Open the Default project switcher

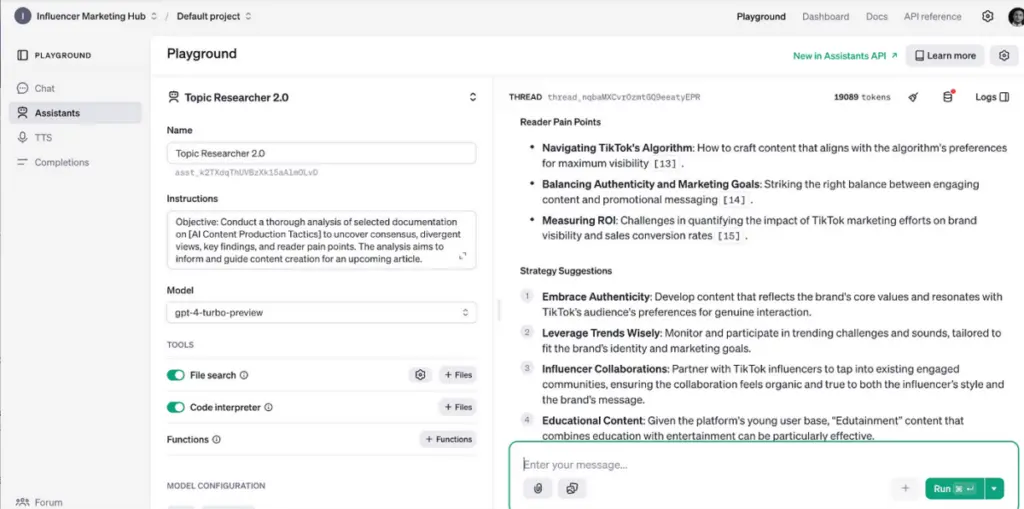click(214, 16)
